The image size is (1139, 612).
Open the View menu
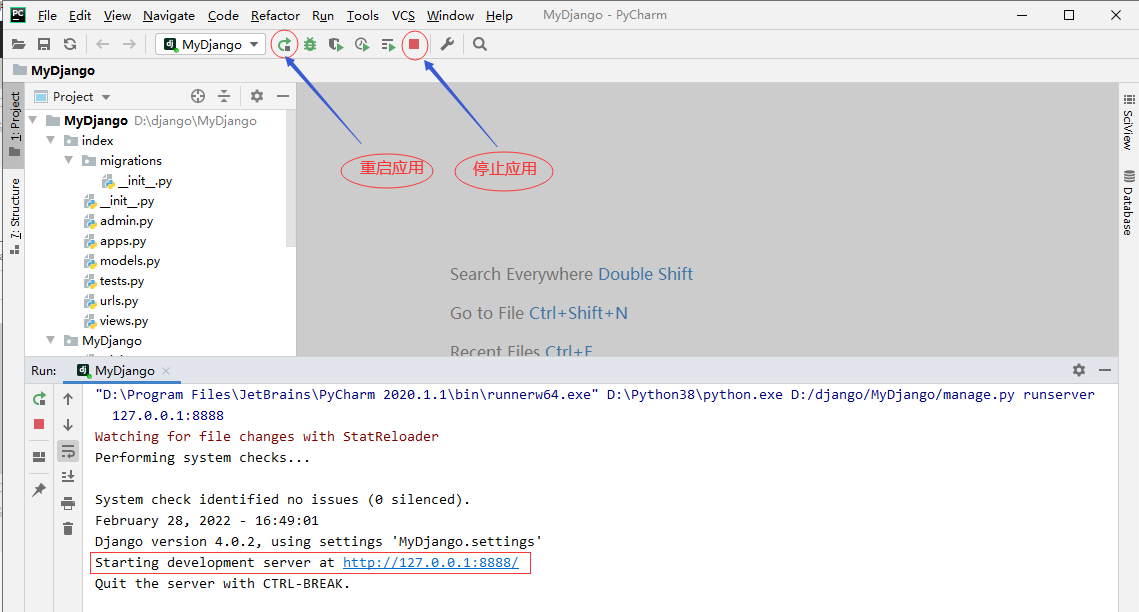pyautogui.click(x=117, y=15)
